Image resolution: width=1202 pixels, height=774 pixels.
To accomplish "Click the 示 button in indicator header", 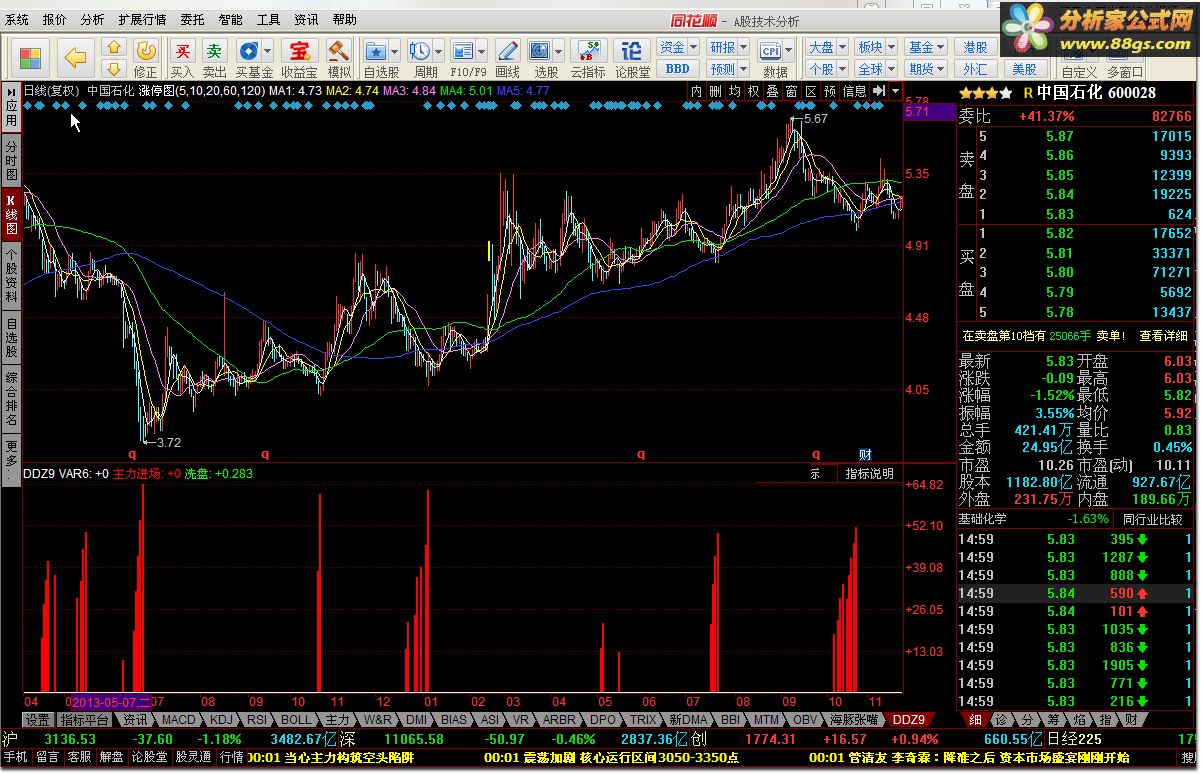I will pos(815,473).
